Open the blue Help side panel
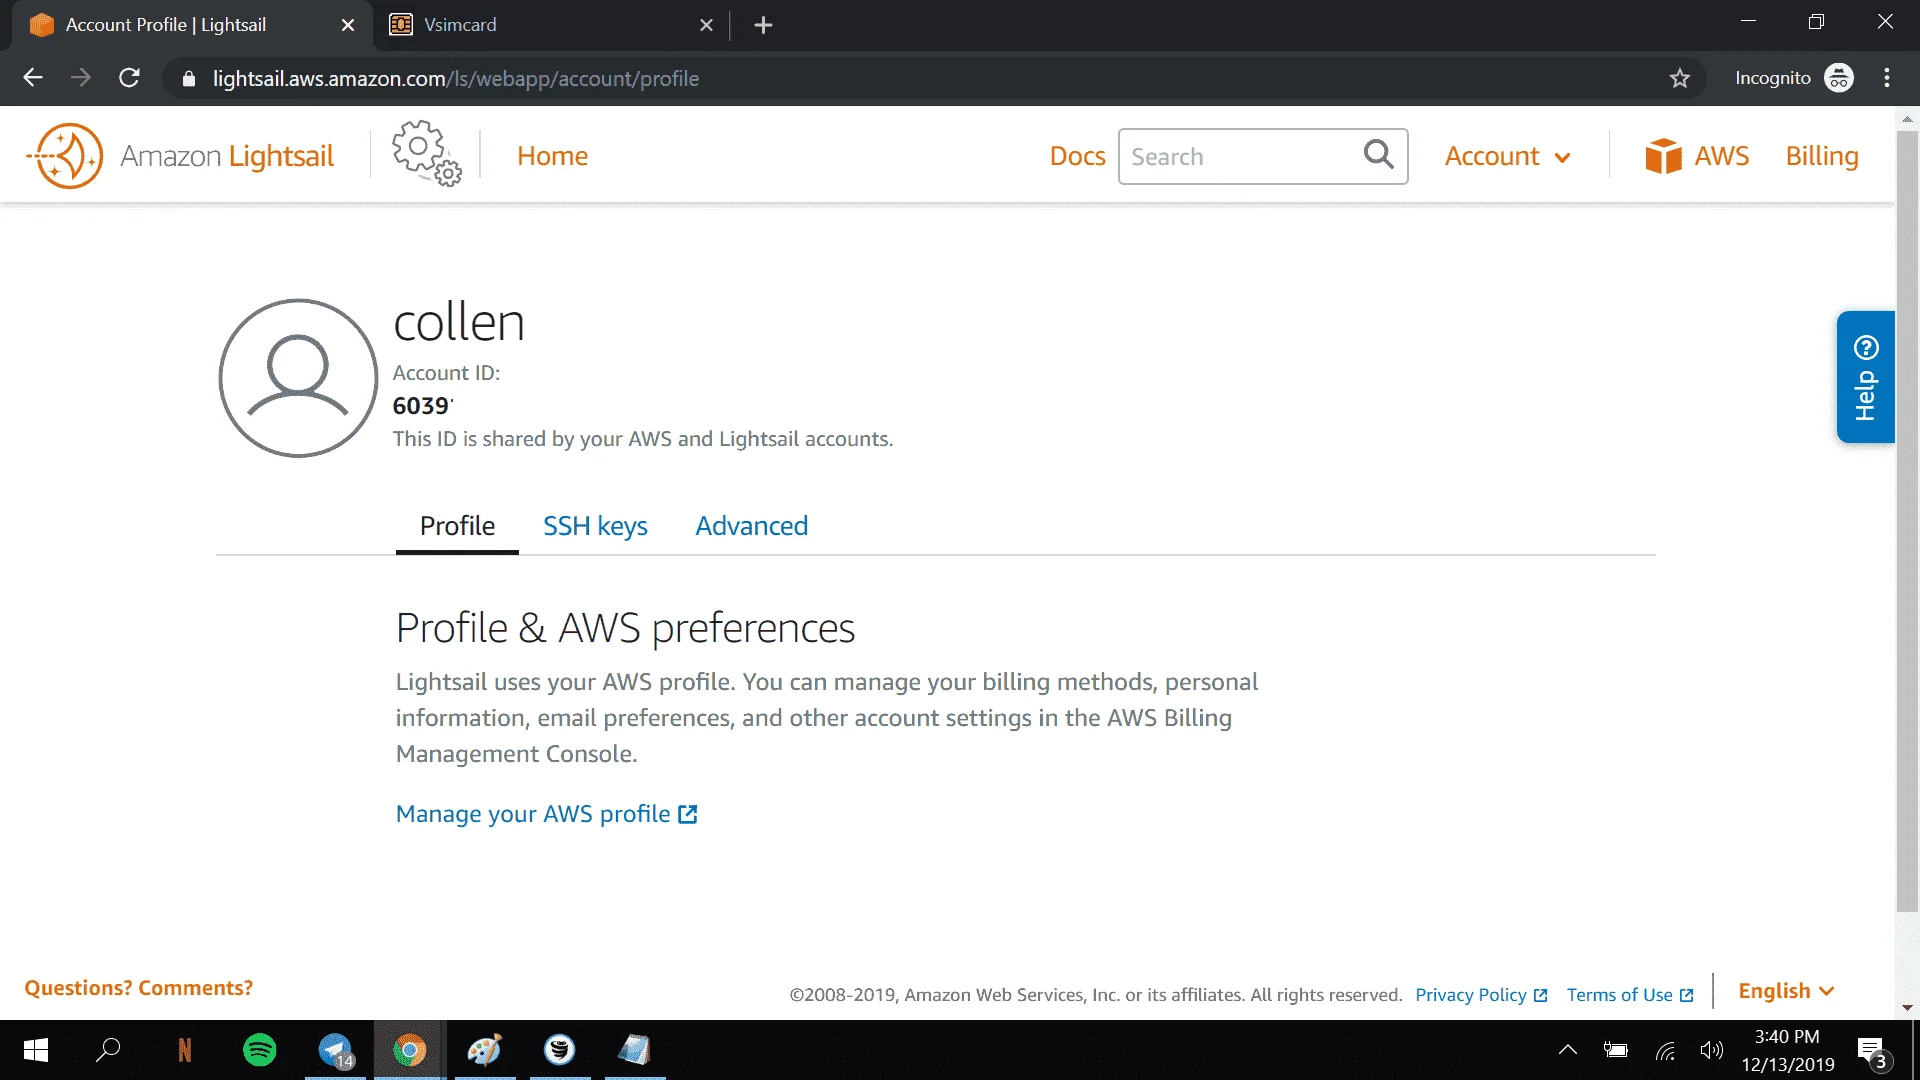 [x=1865, y=377]
